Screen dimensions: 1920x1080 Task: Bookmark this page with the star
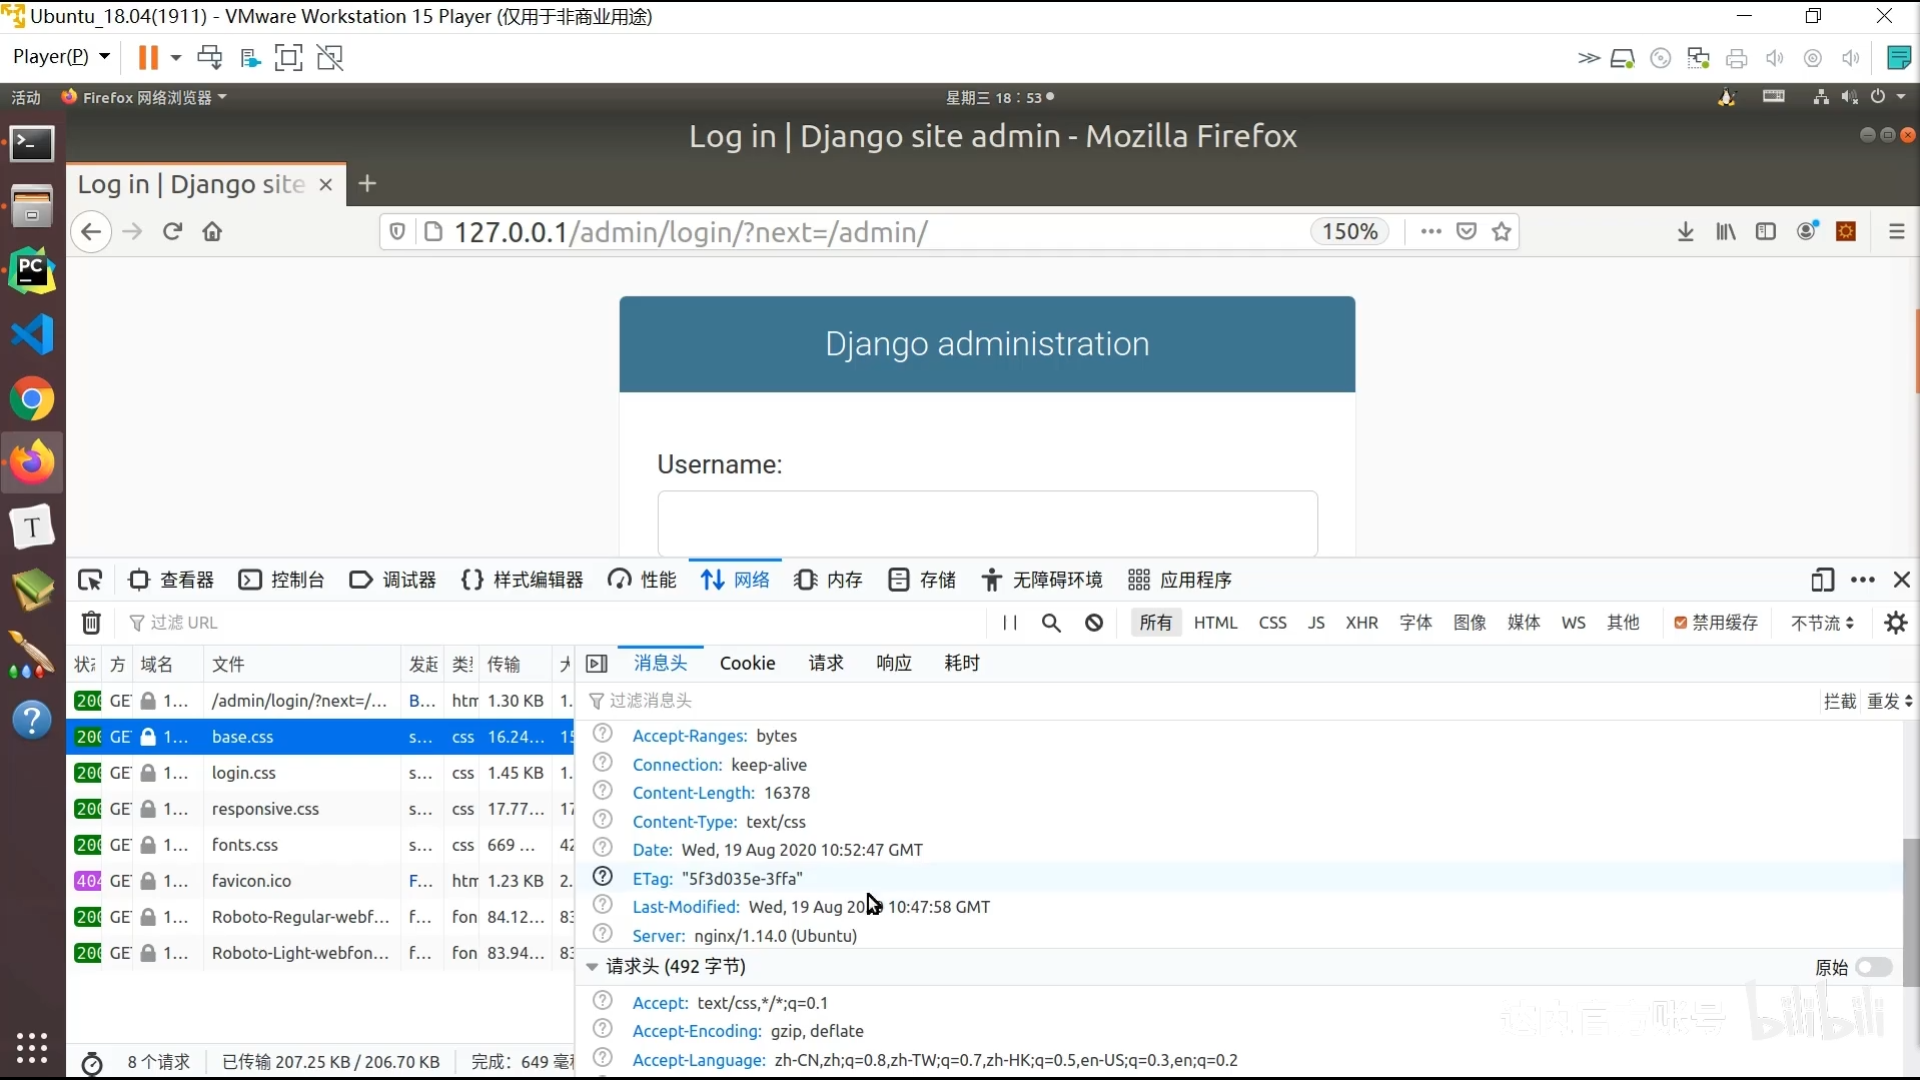pyautogui.click(x=1501, y=232)
